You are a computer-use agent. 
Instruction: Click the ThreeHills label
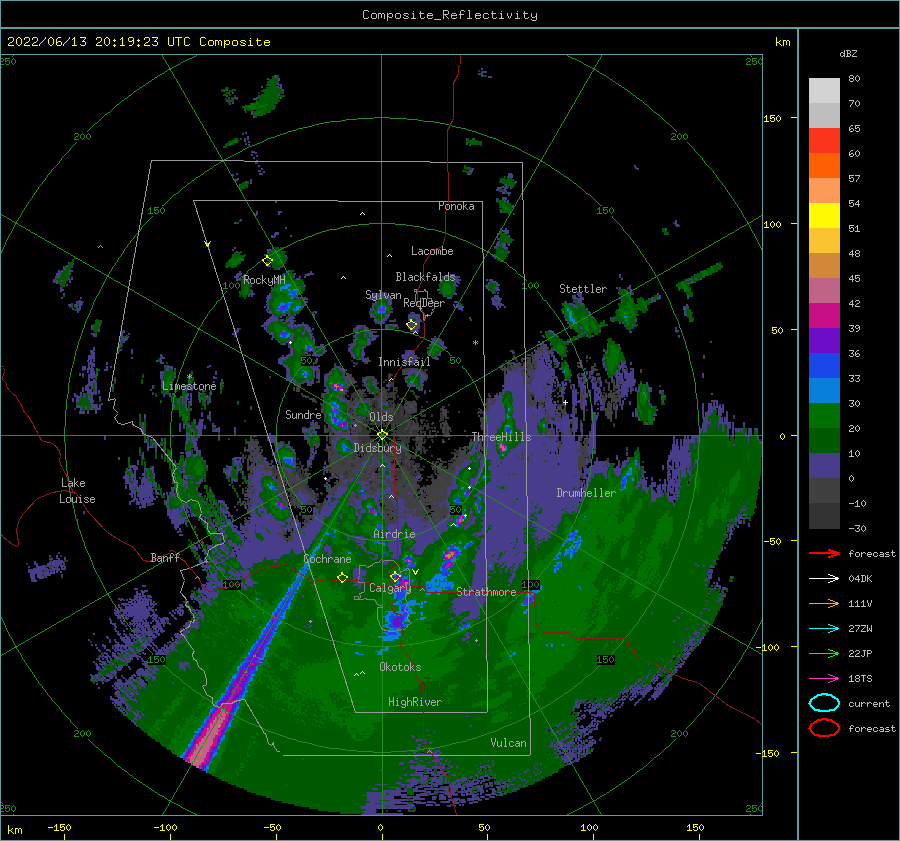[x=501, y=437]
